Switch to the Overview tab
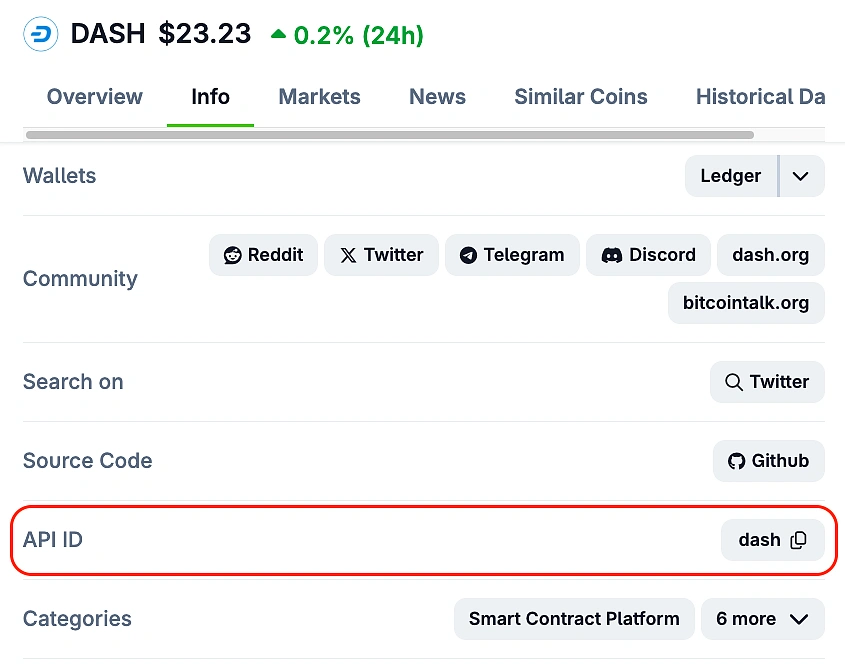This screenshot has width=845, height=667. [x=94, y=97]
